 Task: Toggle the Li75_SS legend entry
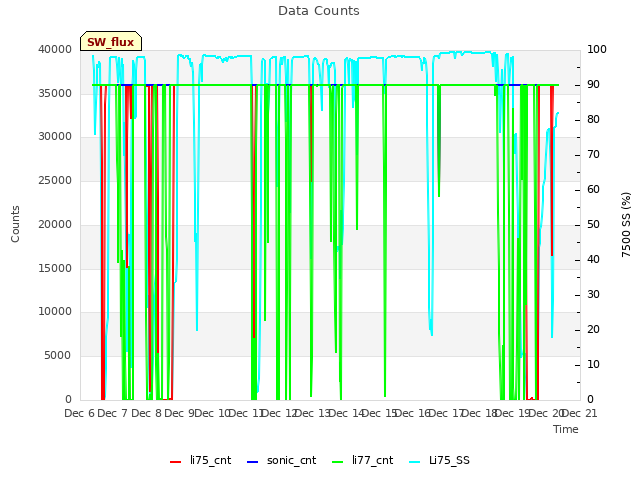(439, 460)
